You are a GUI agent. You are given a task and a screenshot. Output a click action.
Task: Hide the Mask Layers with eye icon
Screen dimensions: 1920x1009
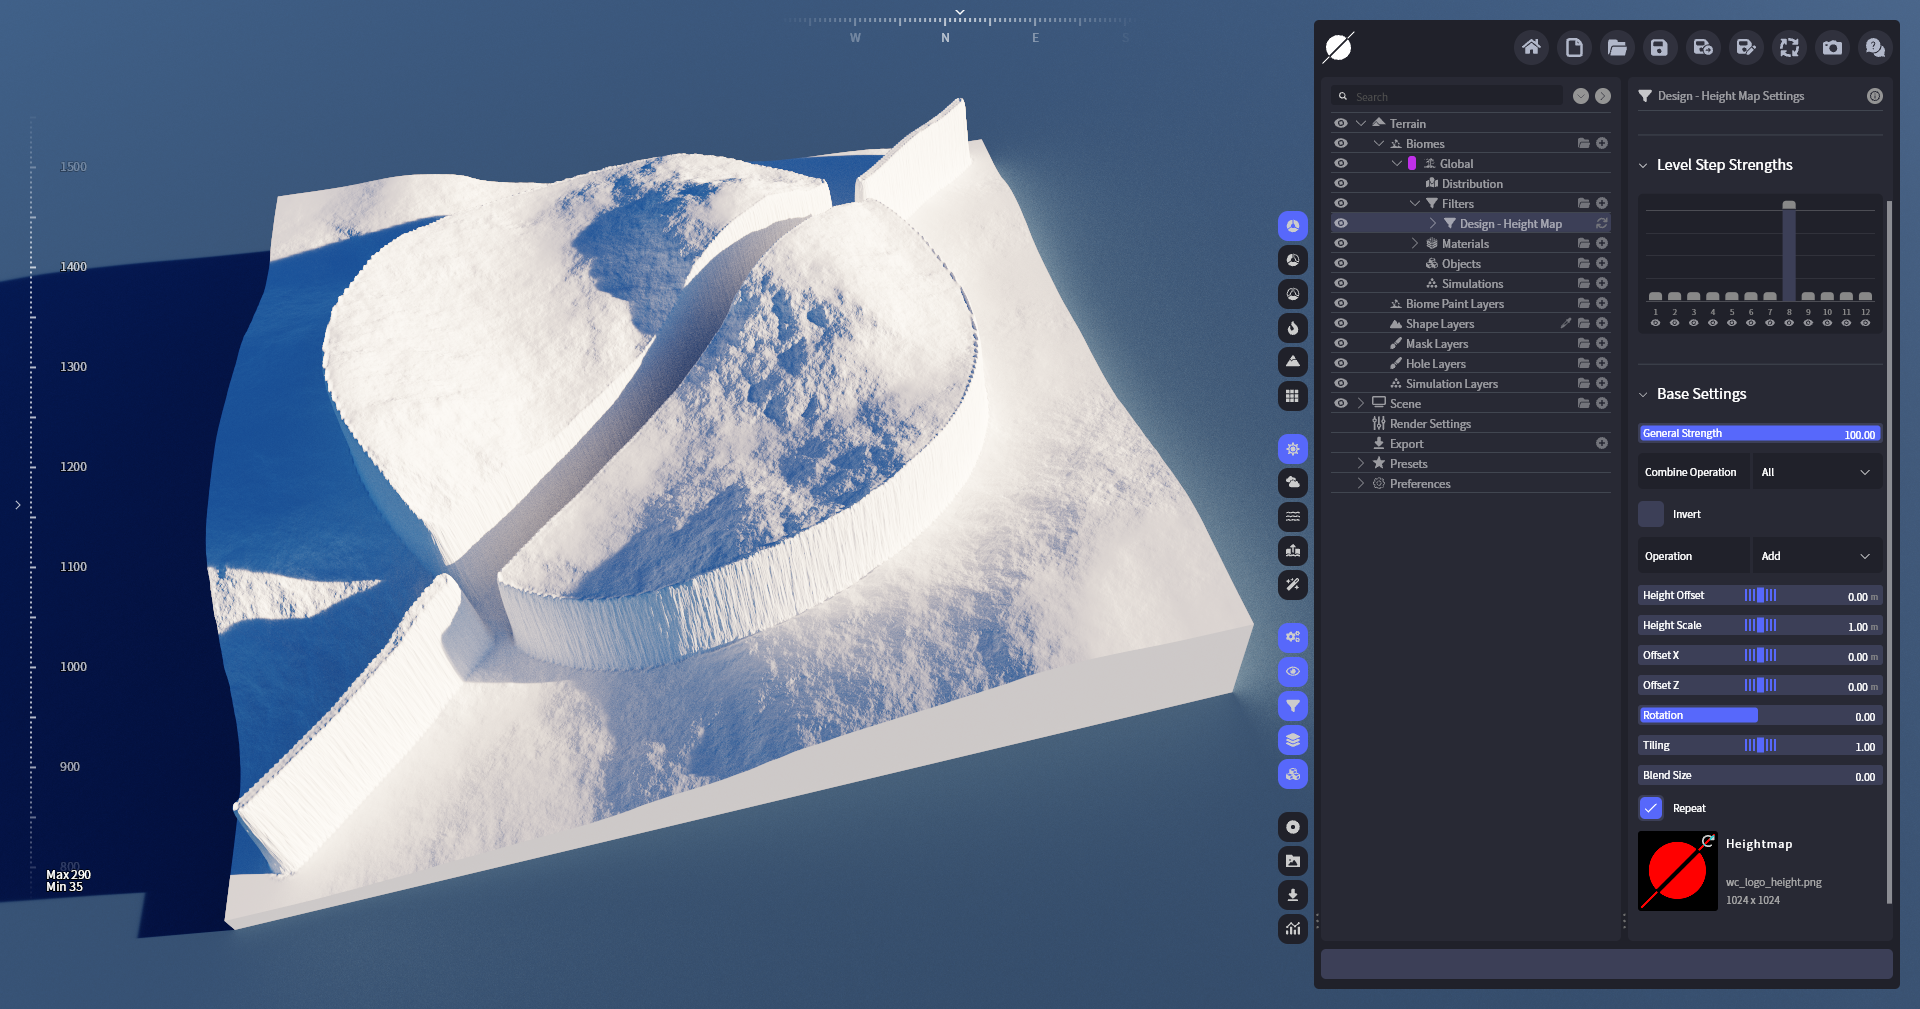[1341, 344]
